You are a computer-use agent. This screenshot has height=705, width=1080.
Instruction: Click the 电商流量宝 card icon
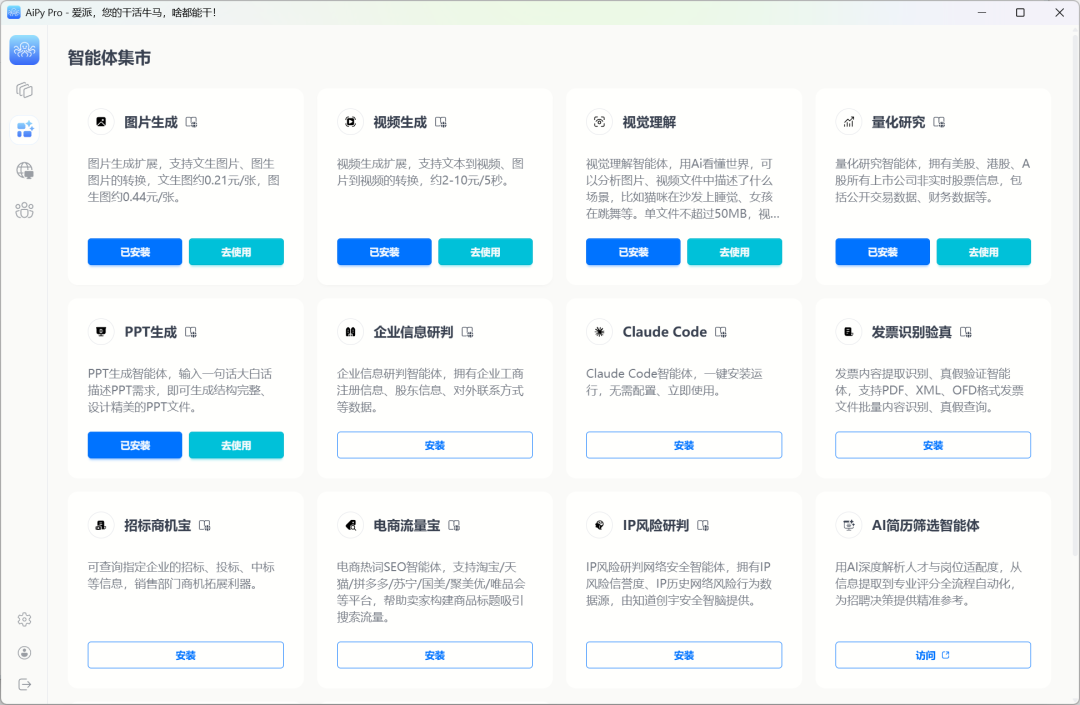point(351,525)
